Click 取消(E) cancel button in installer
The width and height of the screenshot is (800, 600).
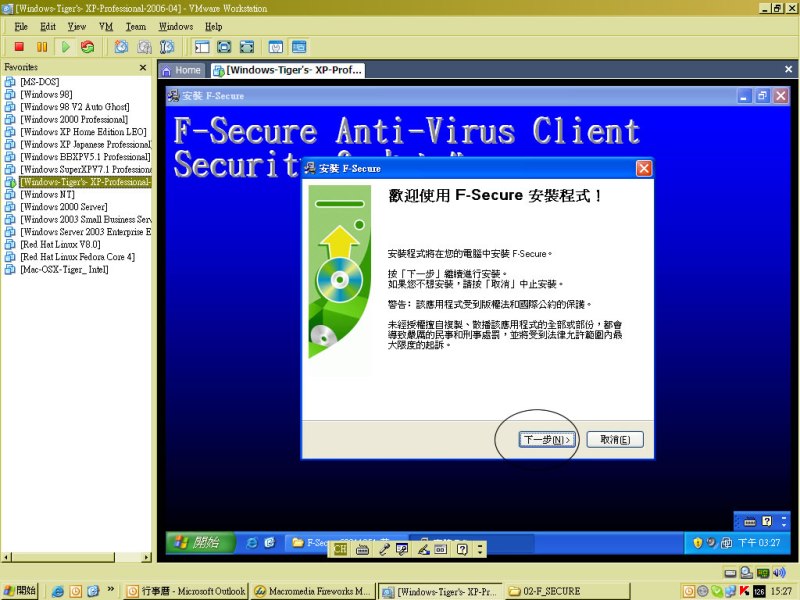pos(615,439)
